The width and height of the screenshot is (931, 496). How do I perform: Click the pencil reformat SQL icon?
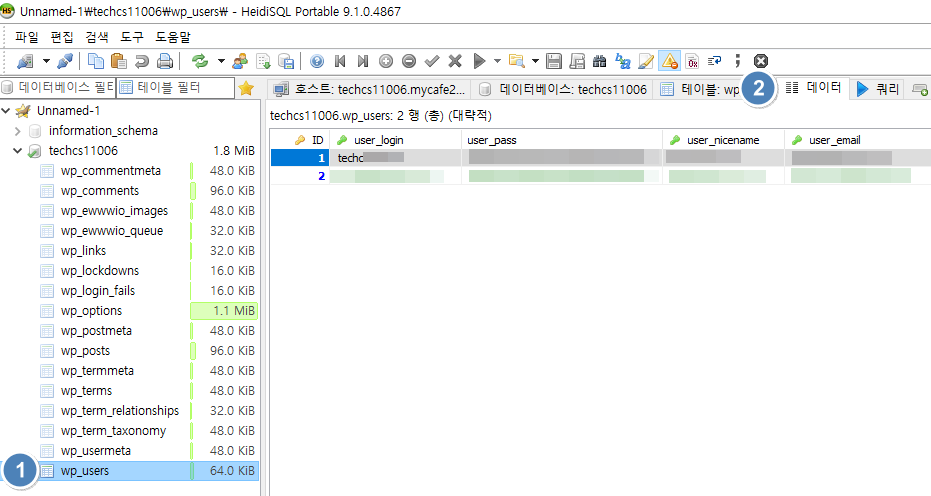[645, 61]
